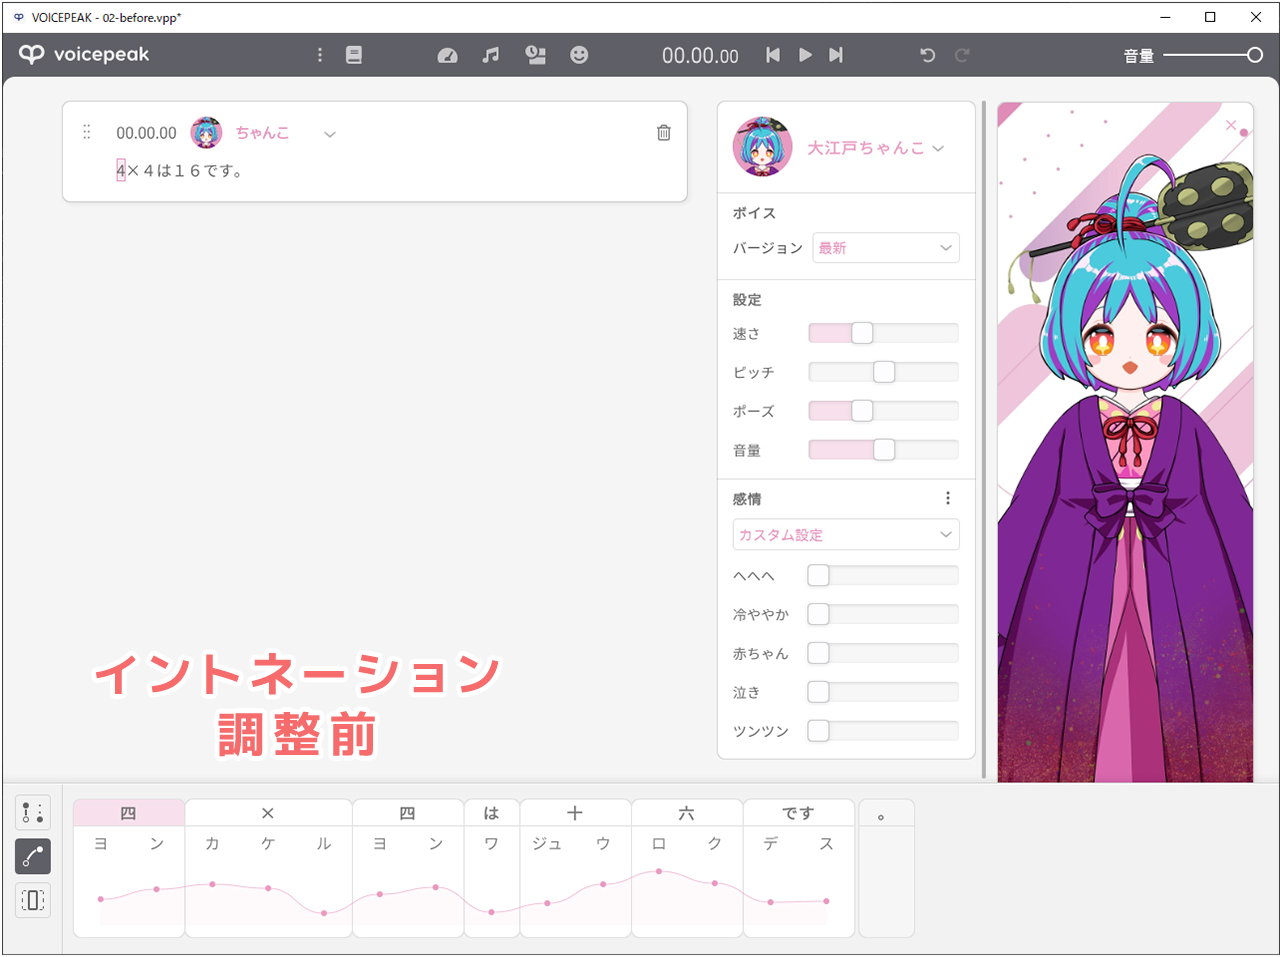Screen dimensions: 1282x957
Task: Click the 00.00.00 playback time display
Action: coord(700,56)
